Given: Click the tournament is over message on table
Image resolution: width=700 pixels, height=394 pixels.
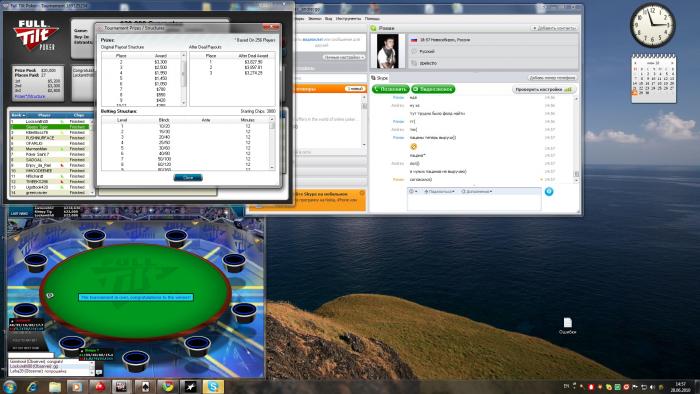Looking at the screenshot, I should 136,297.
